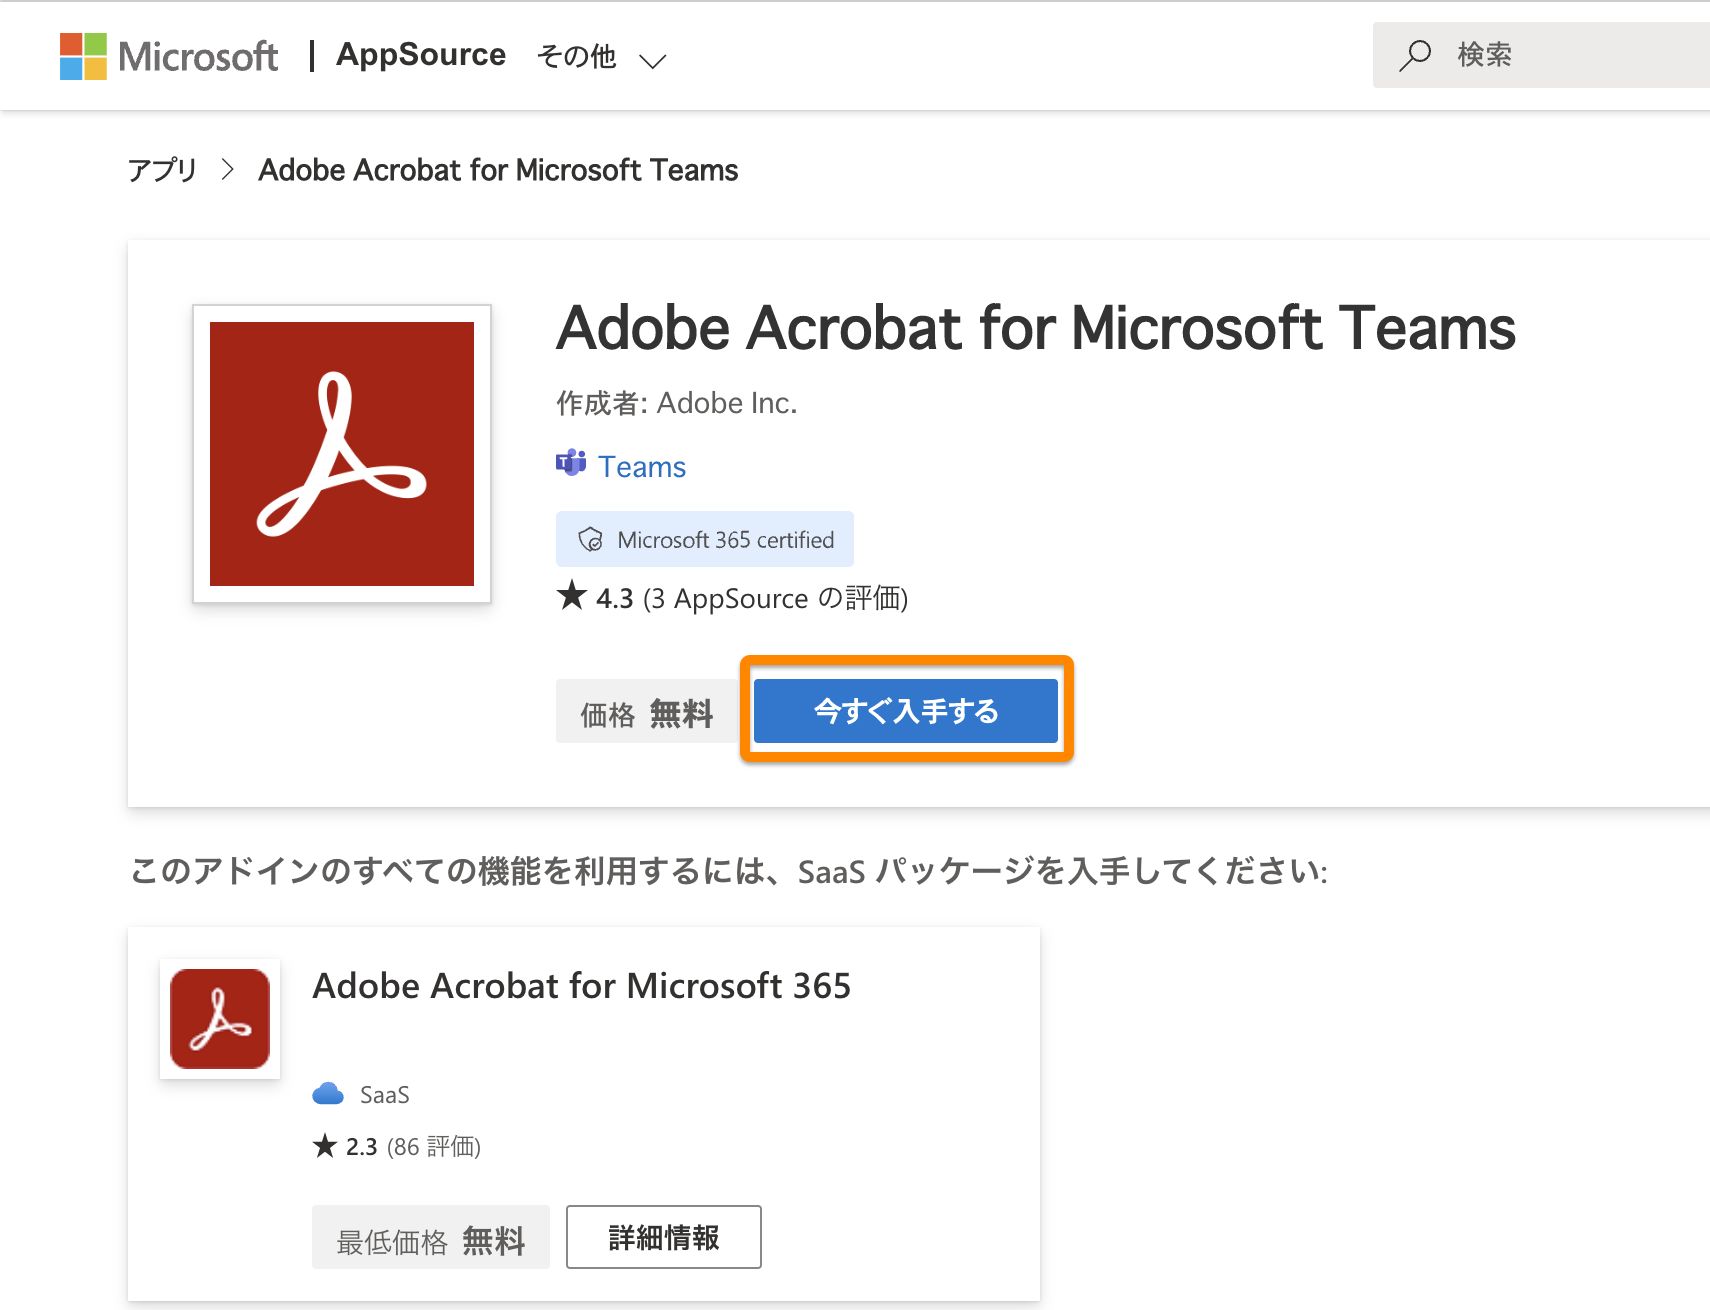Click the large Adobe Acrobat app logo
Image resolution: width=1710 pixels, height=1310 pixels.
(x=342, y=454)
